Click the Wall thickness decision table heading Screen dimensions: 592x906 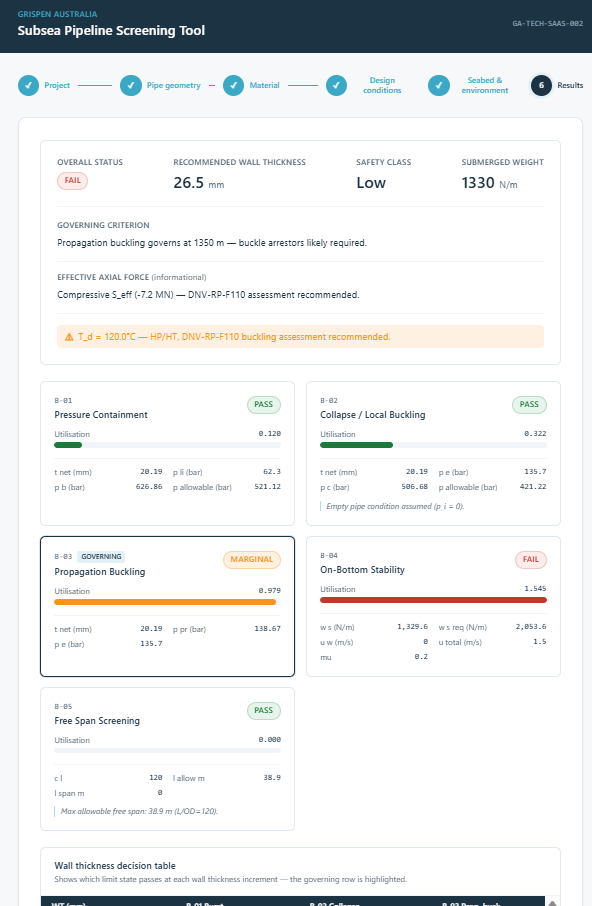115,866
